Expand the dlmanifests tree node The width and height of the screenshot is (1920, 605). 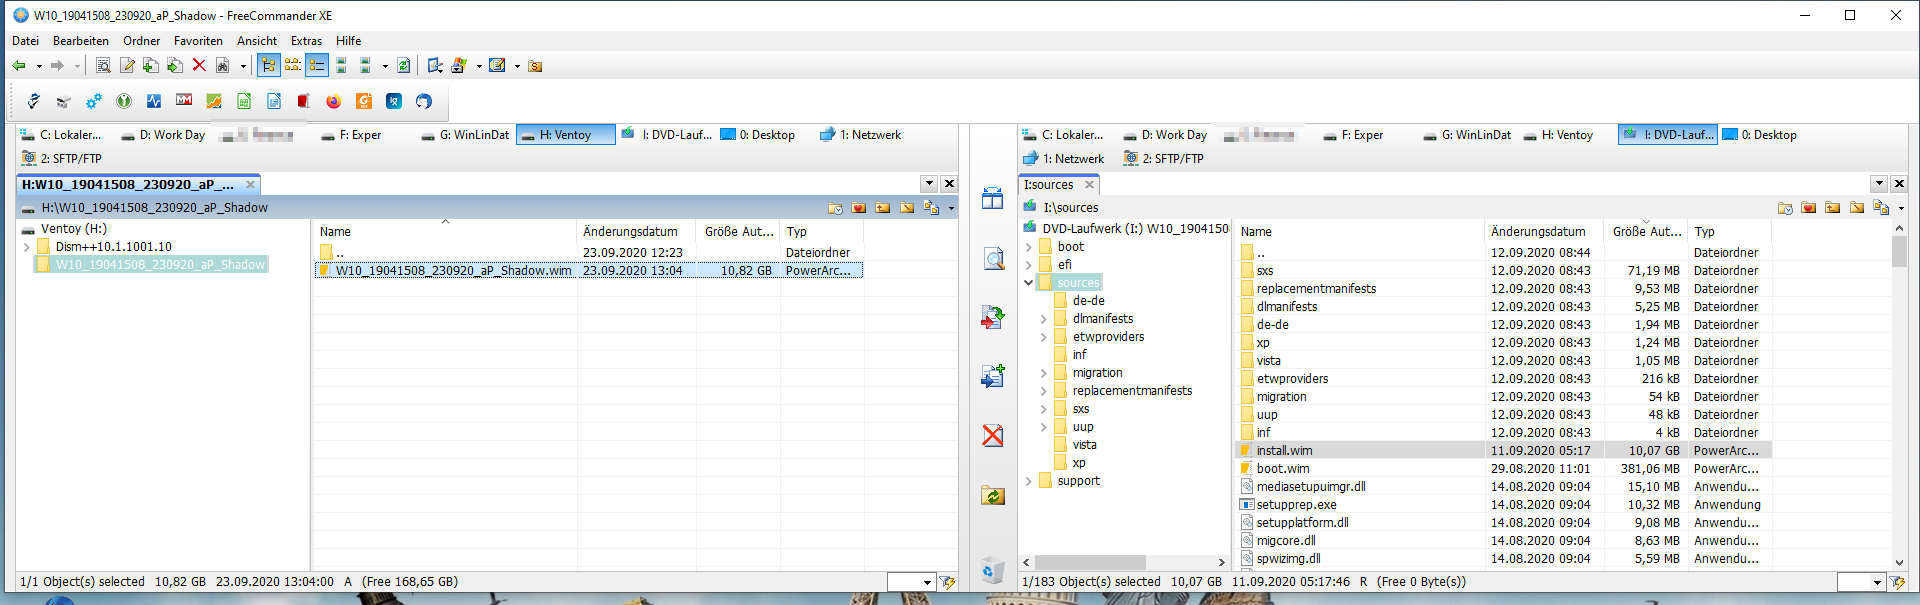click(1043, 319)
